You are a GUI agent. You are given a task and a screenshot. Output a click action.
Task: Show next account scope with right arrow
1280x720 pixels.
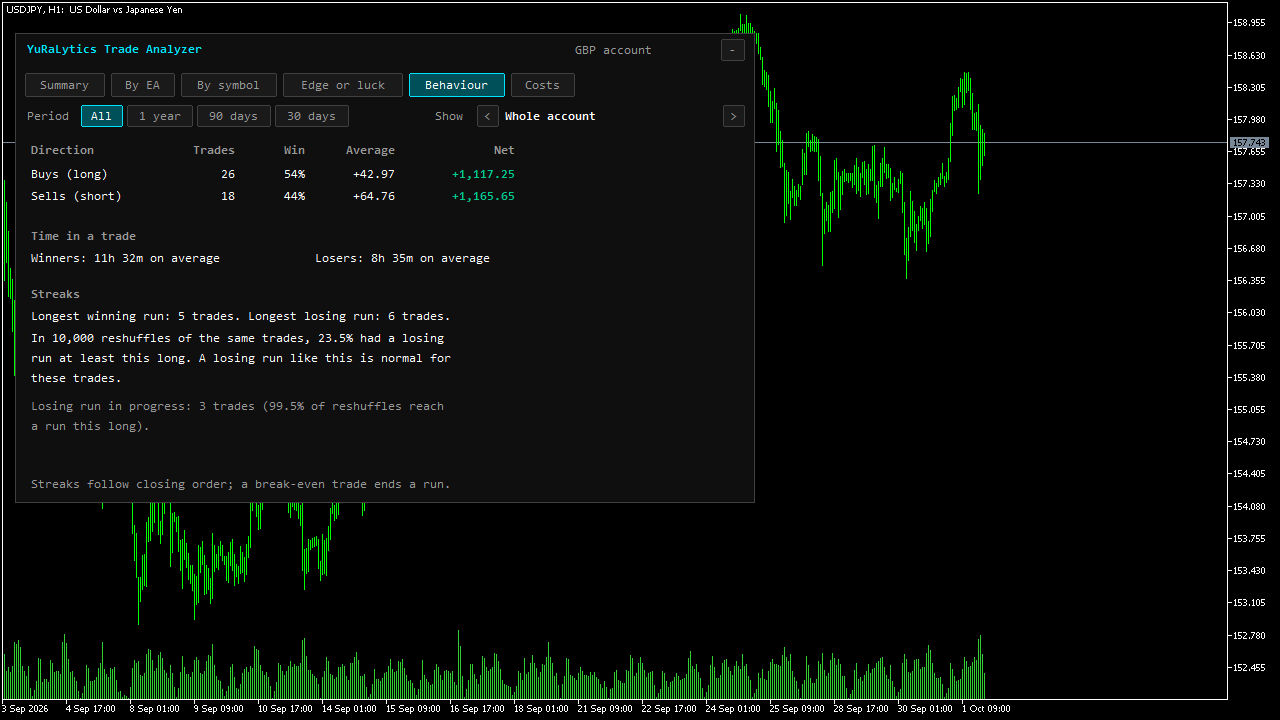(734, 116)
